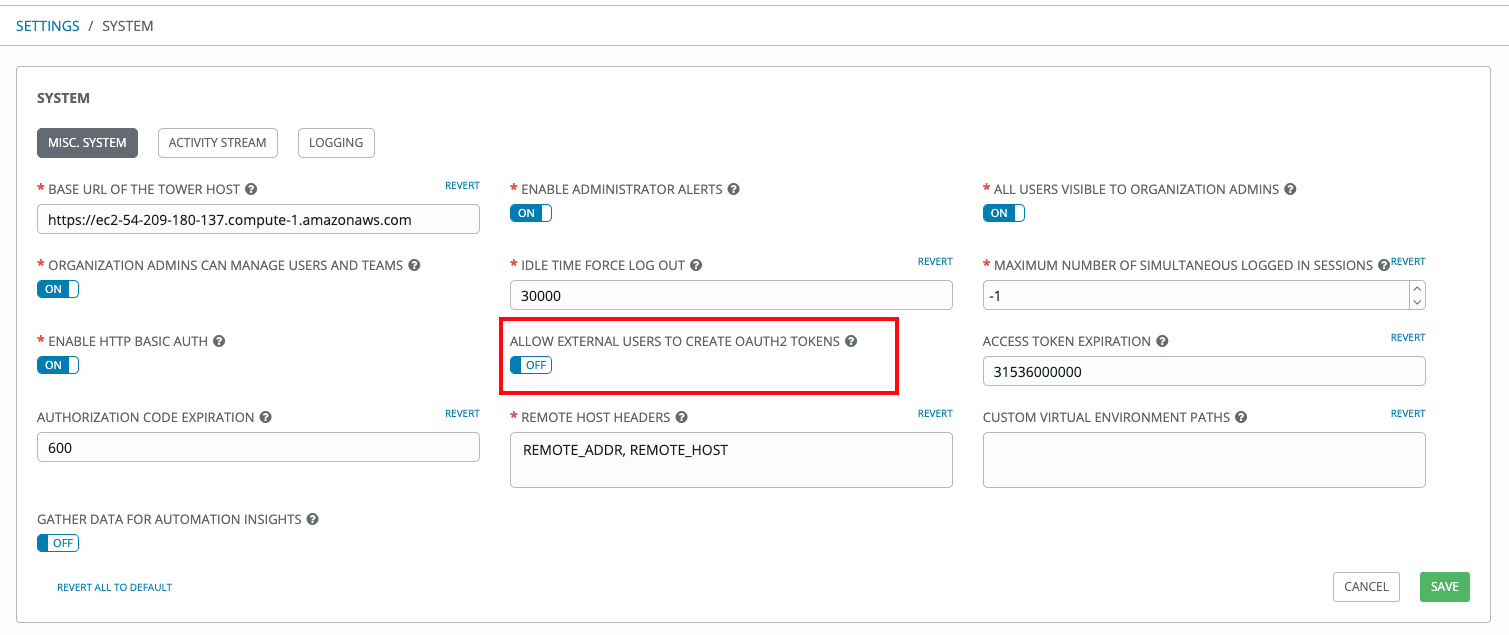Select the Misc. System tab
Image resolution: width=1509 pixels, height=635 pixels.
click(87, 143)
